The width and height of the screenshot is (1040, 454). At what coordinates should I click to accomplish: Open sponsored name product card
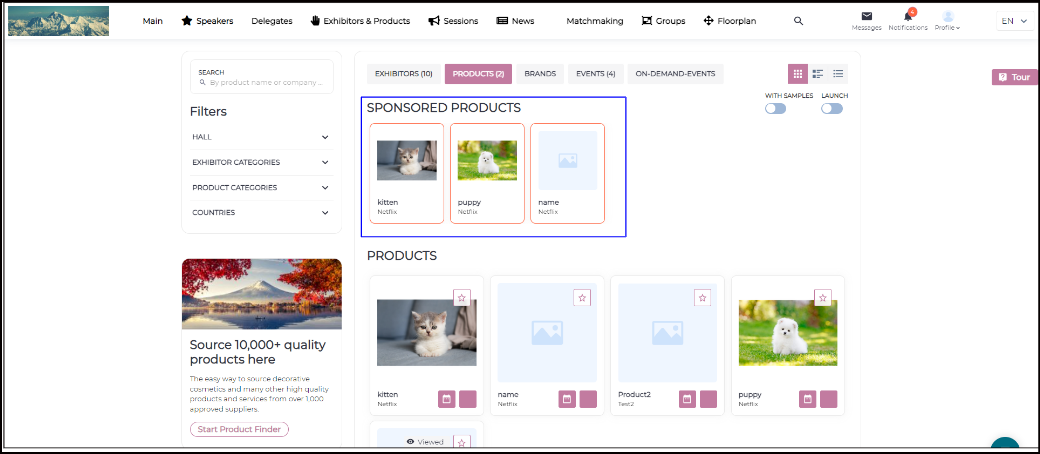click(568, 173)
